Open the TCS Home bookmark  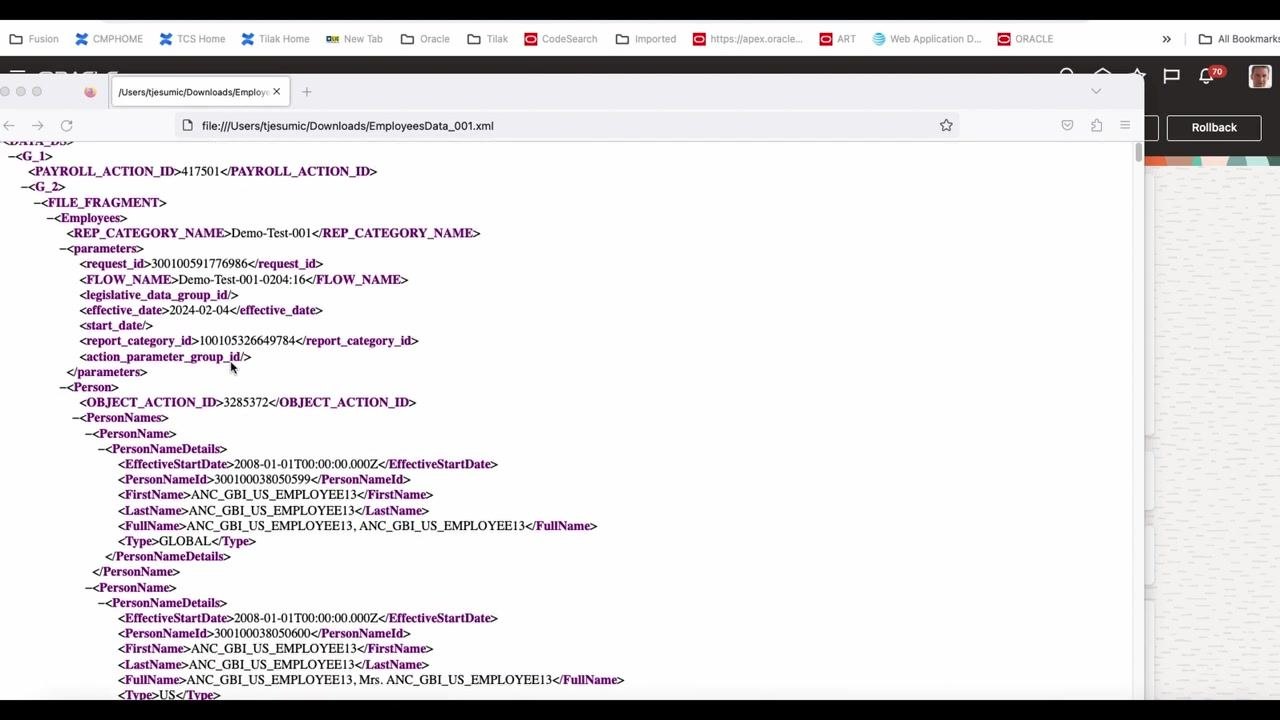click(x=192, y=39)
